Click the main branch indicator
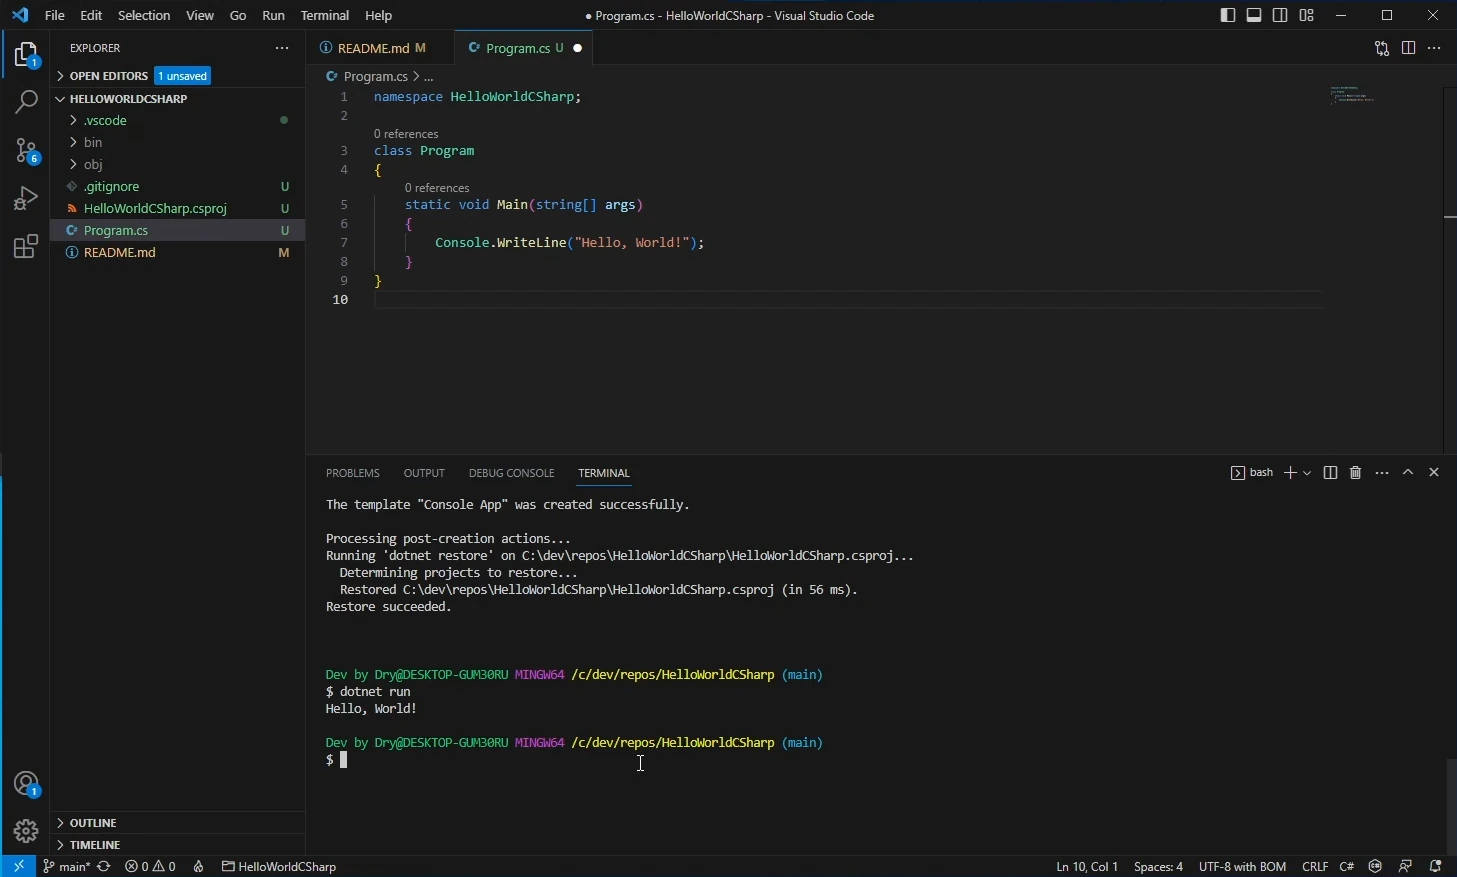Viewport: 1457px width, 877px height. click(69, 866)
